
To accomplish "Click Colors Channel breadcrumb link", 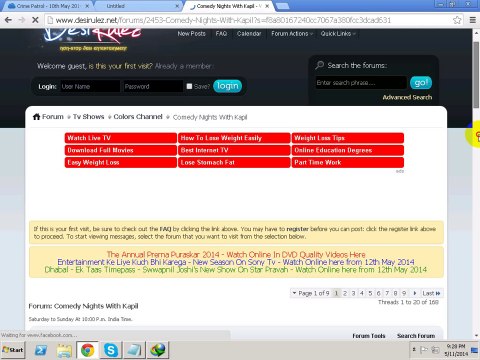I will tap(138, 117).
